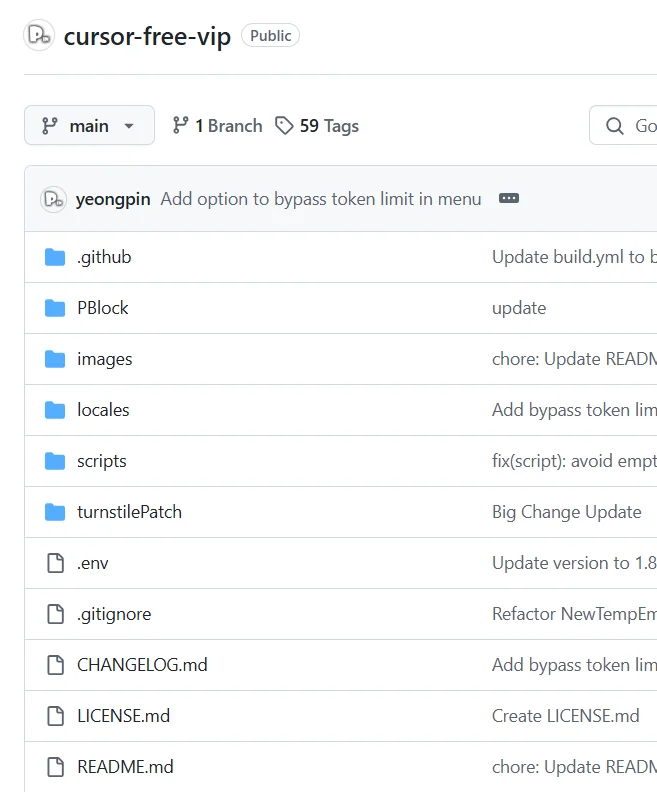Screen dimensions: 657x792
Task: Open the PBlock folder
Action: tap(103, 308)
